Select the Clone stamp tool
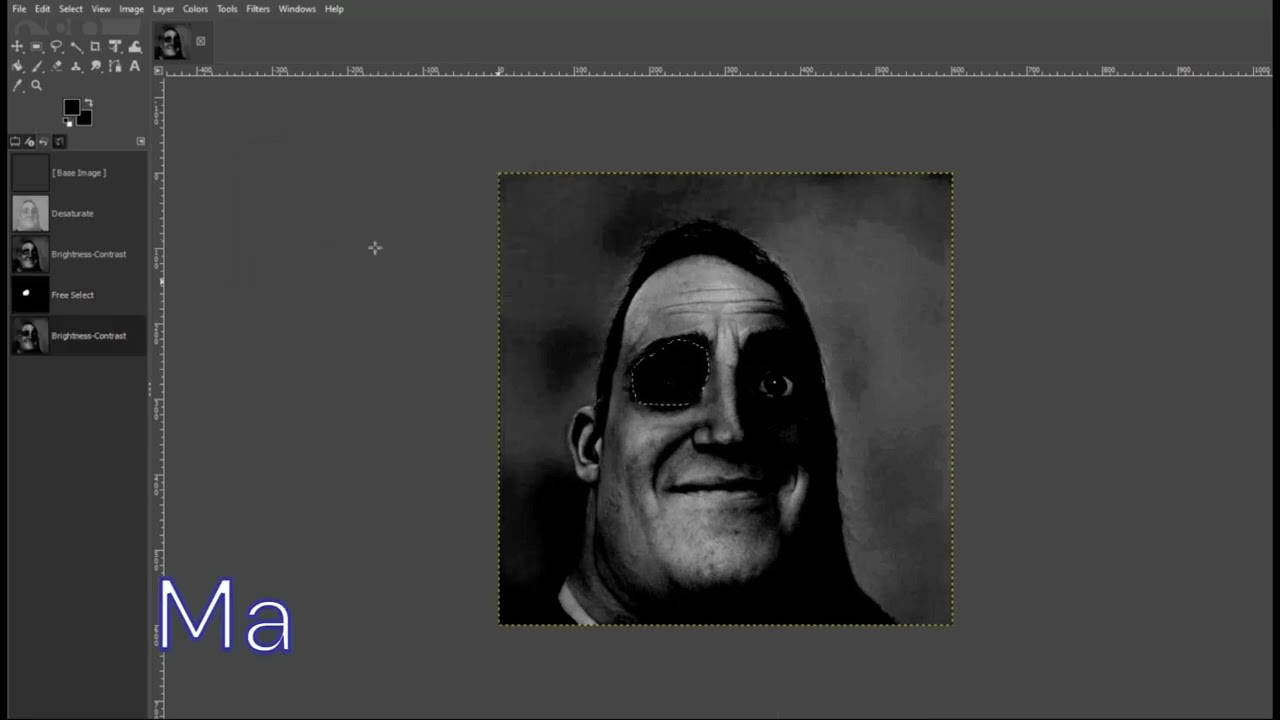1280x720 pixels. [76, 66]
